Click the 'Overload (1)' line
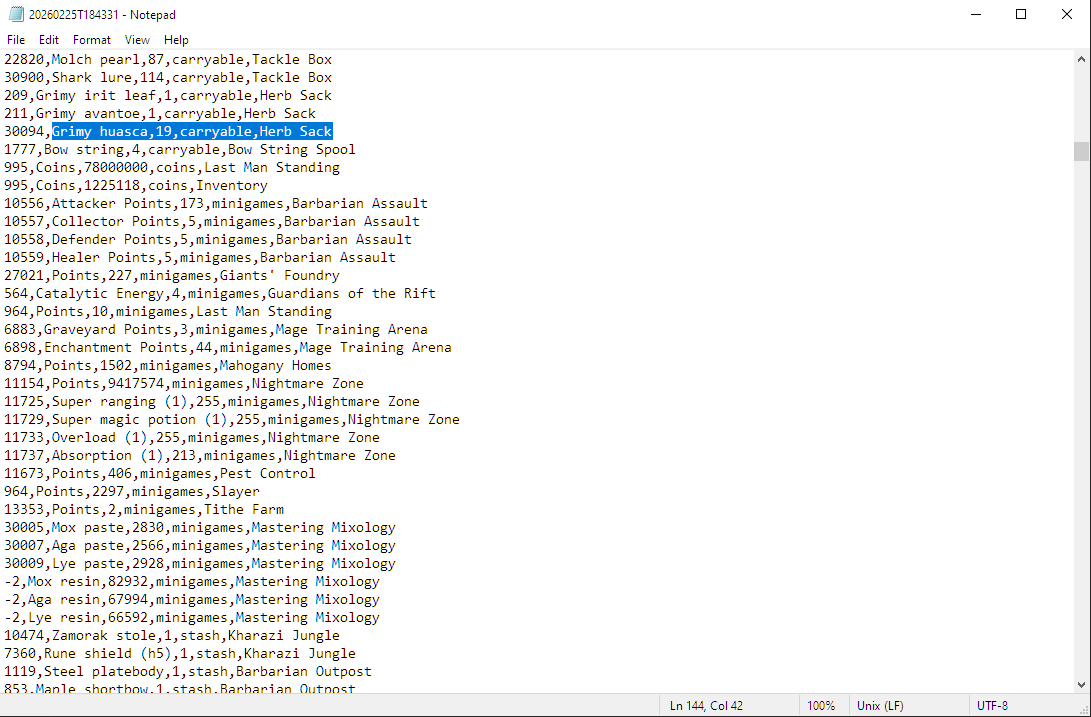This screenshot has width=1091, height=717. click(x=192, y=438)
